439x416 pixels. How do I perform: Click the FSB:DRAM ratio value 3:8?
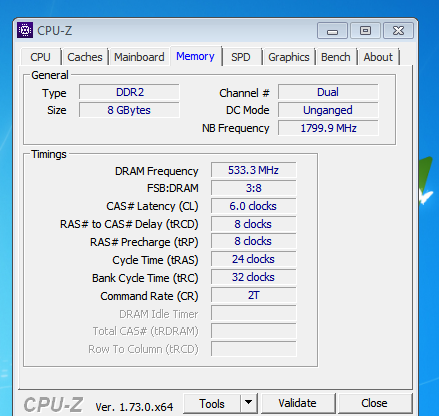point(253,188)
